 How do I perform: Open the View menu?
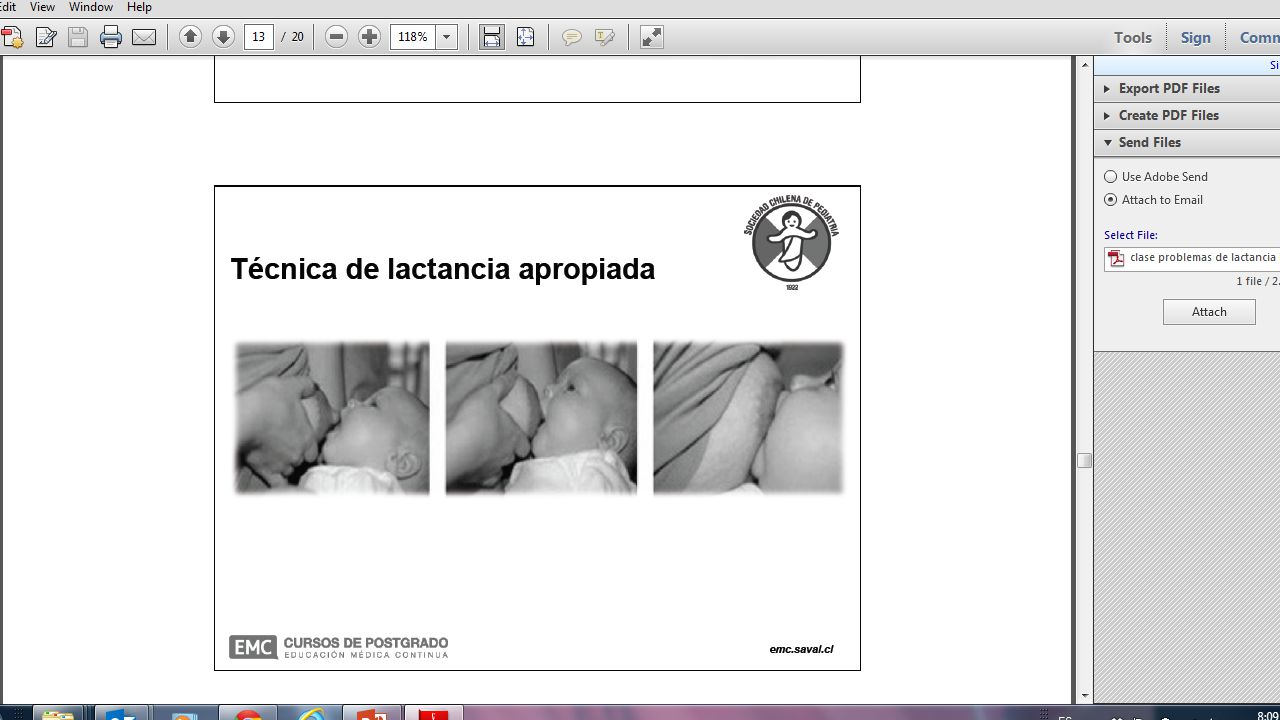pyautogui.click(x=42, y=7)
